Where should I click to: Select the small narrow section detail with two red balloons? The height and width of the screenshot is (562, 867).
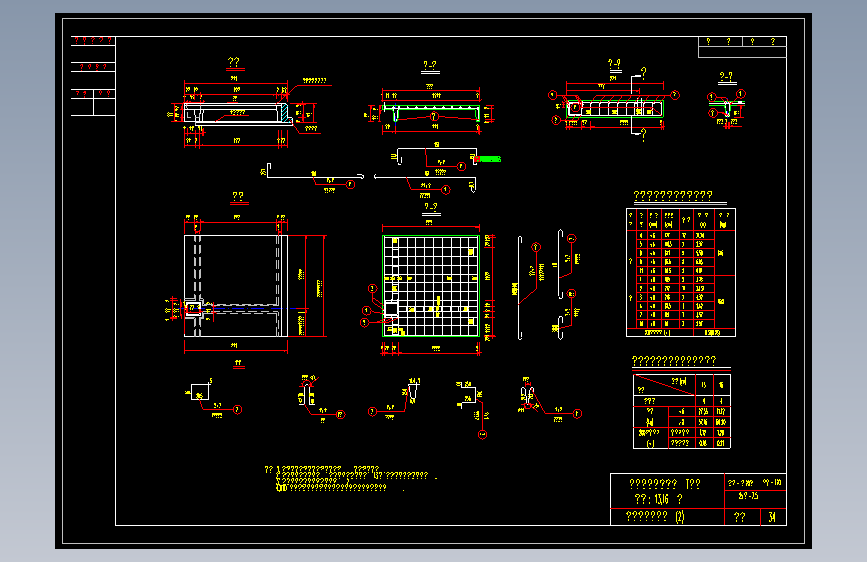point(727,107)
